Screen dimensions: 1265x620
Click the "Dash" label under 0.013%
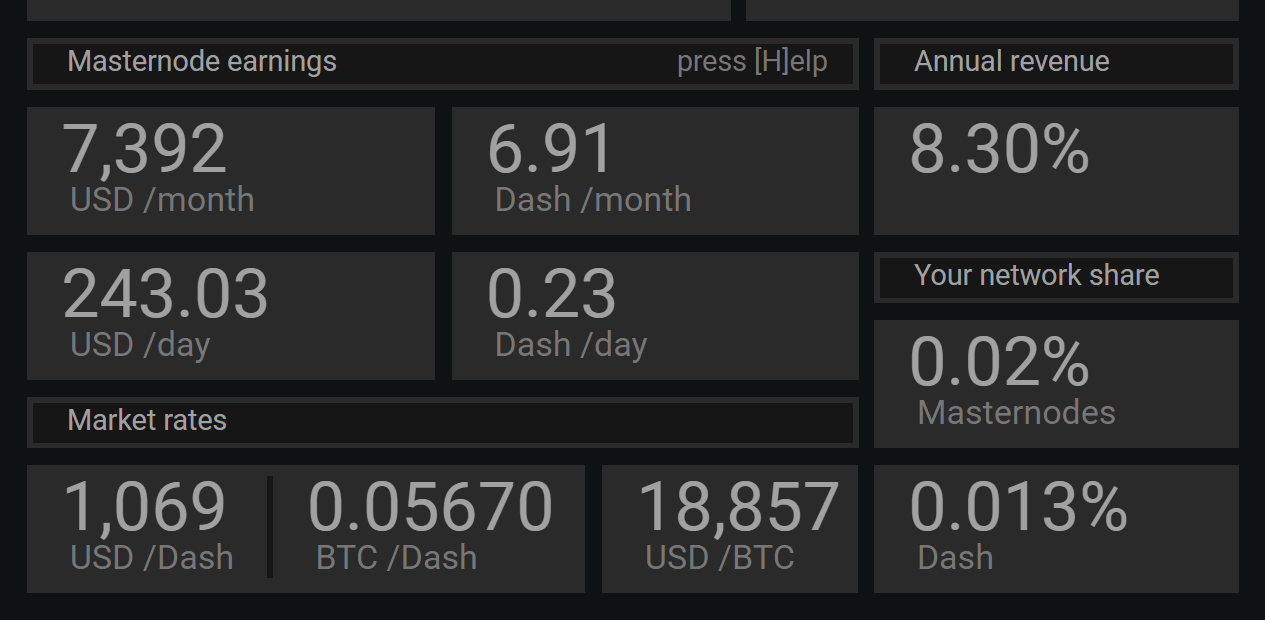pos(955,558)
